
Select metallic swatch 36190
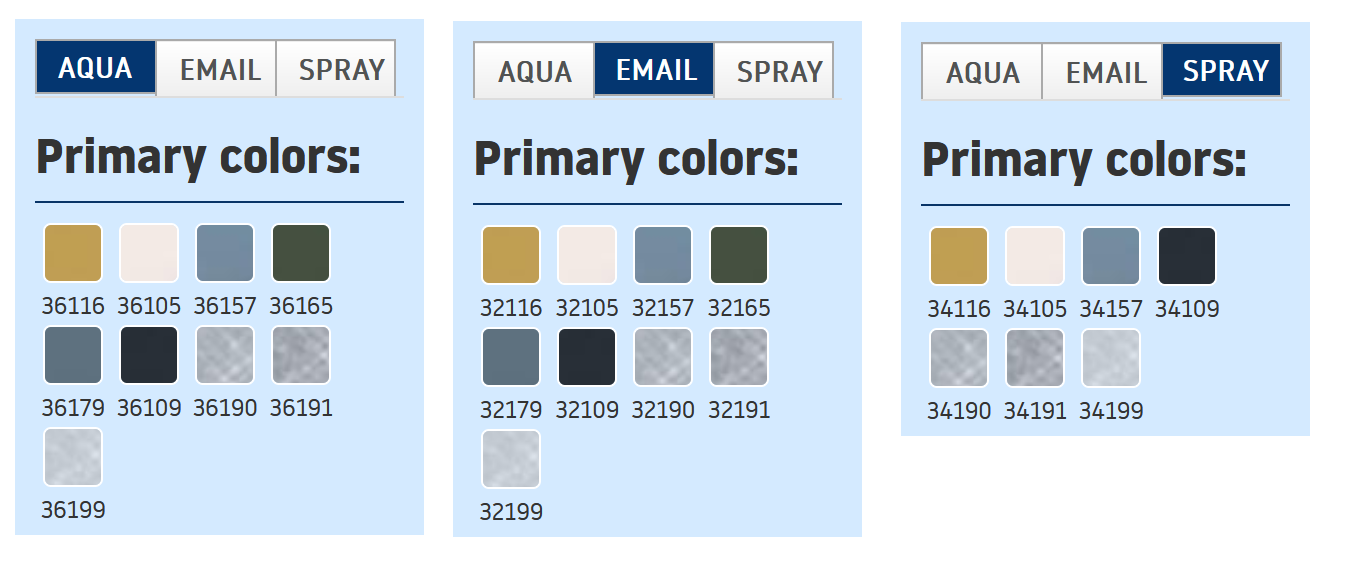point(225,355)
